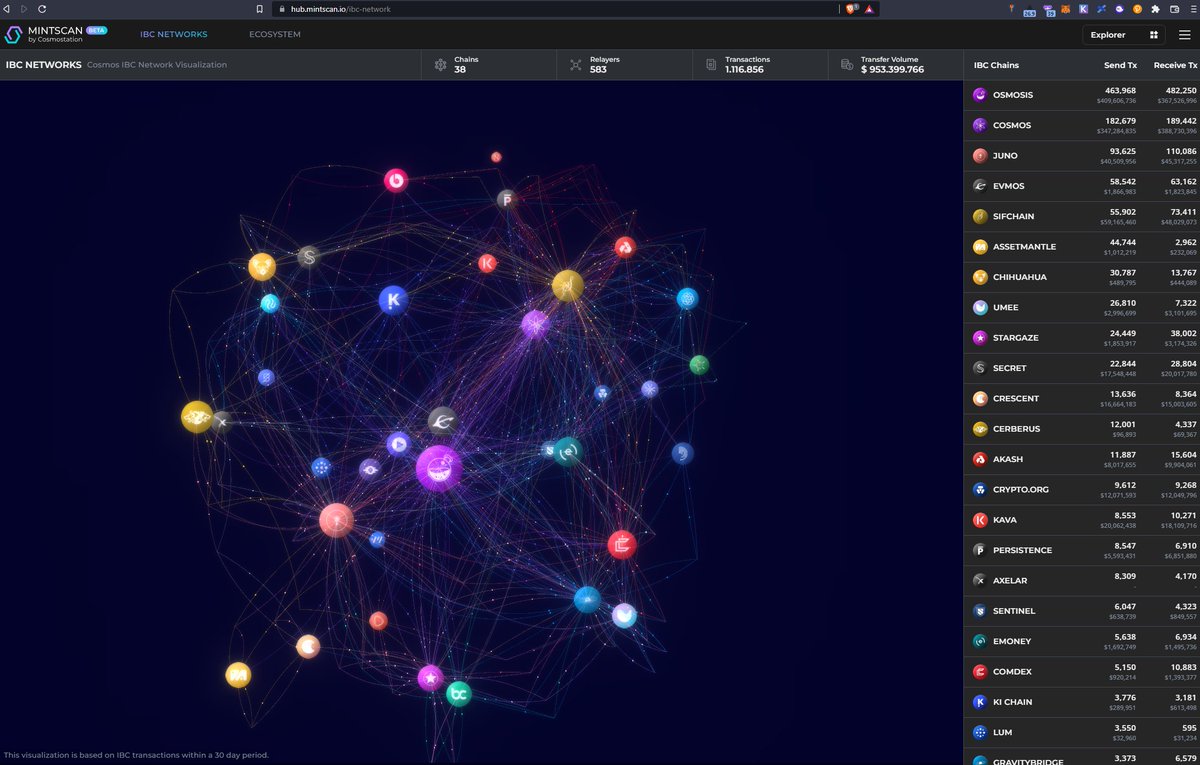Viewport: 1200px width, 765px height.
Task: Select the red Kava node in the graph
Action: tap(487, 263)
